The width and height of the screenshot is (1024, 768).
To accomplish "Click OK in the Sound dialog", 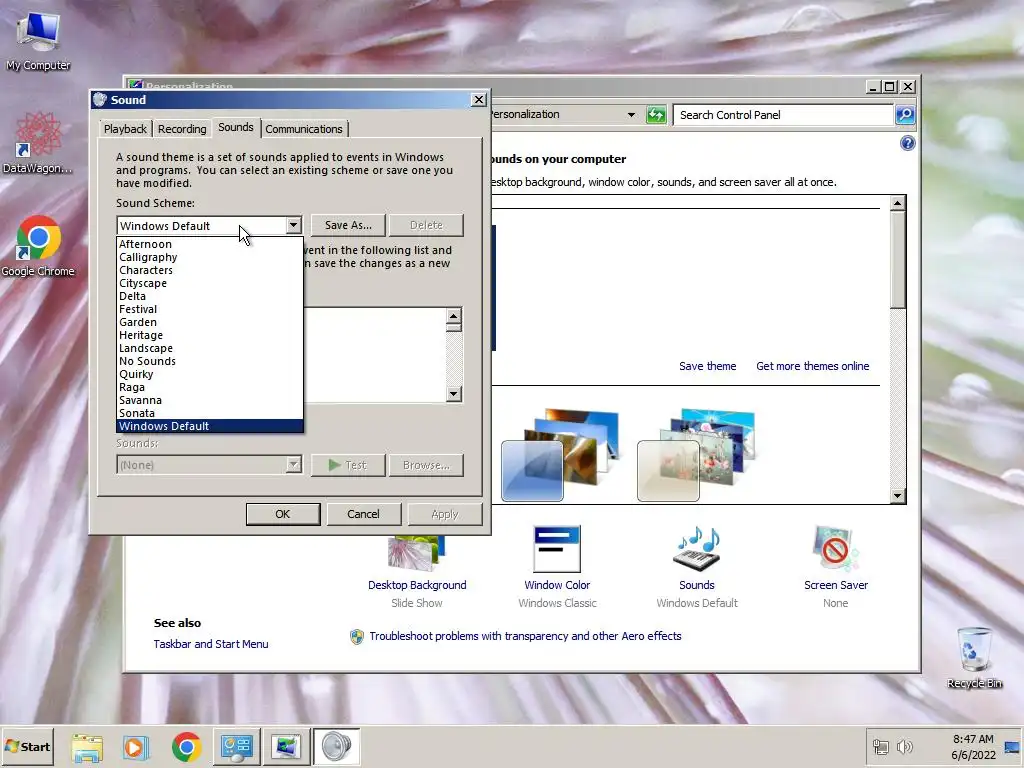I will tap(283, 514).
